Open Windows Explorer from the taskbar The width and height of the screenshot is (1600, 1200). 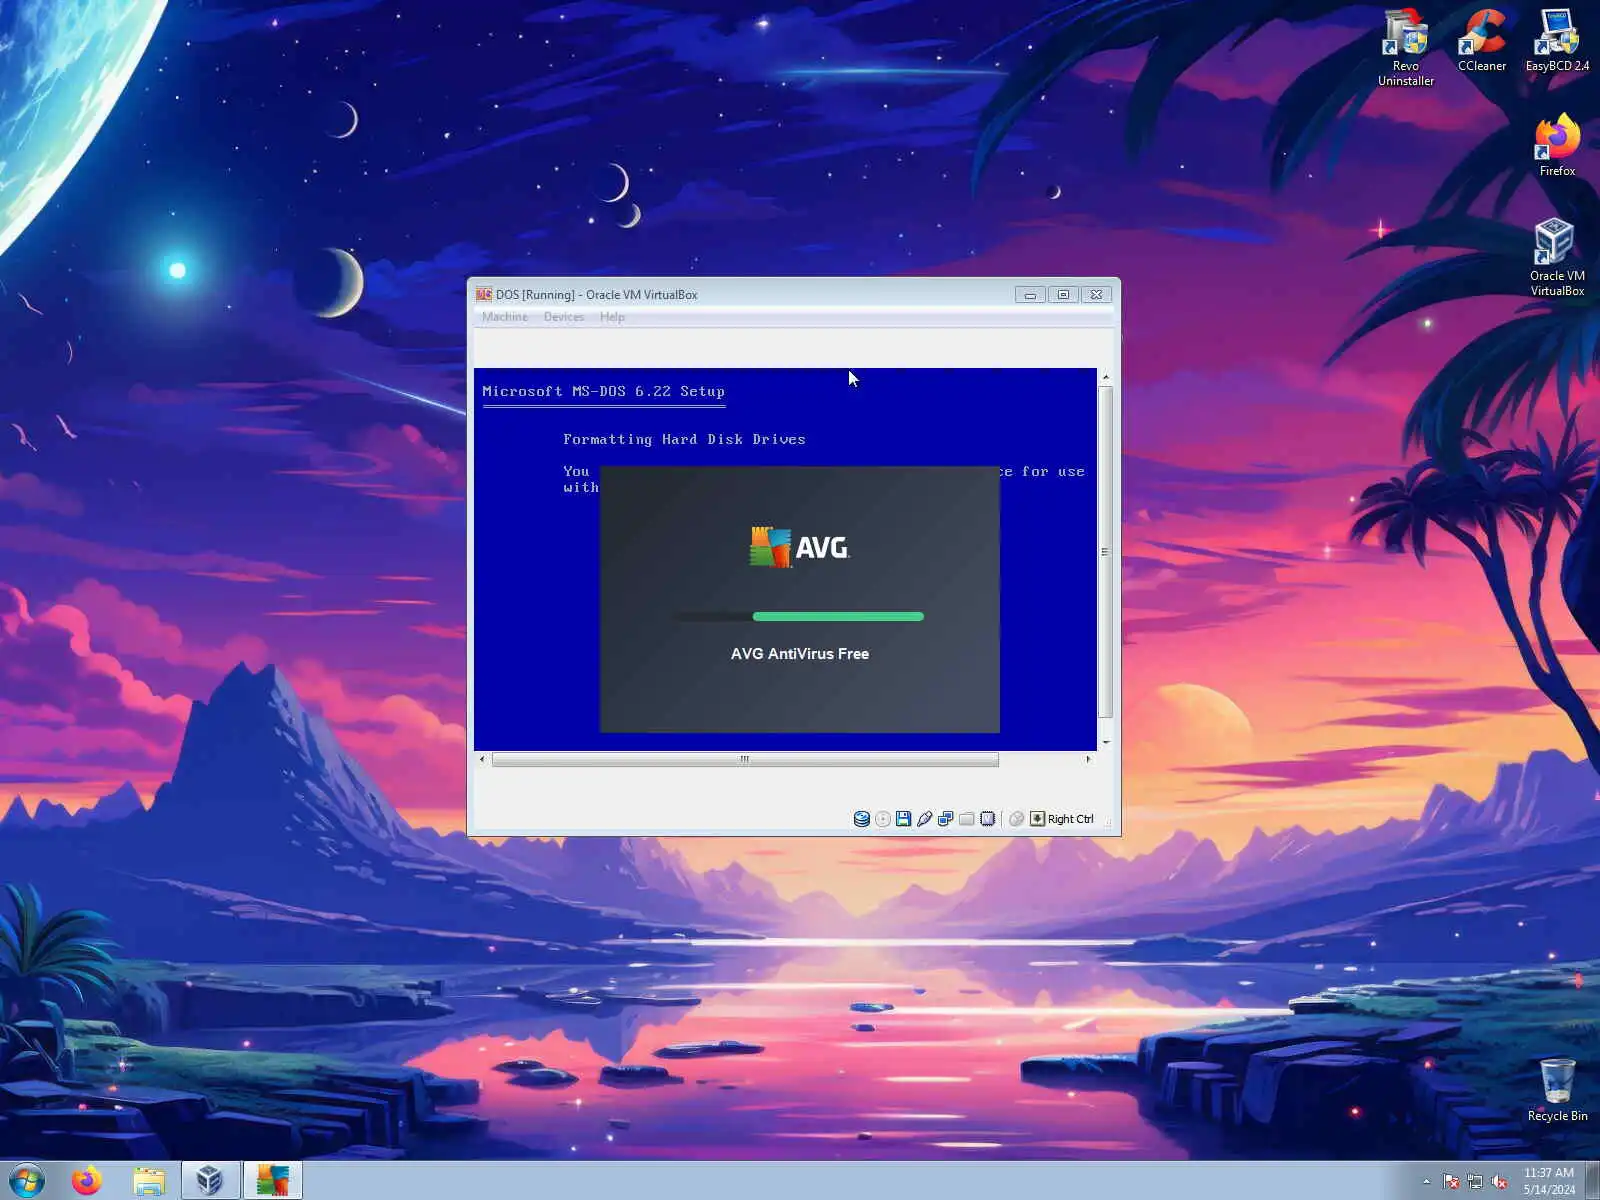click(149, 1181)
